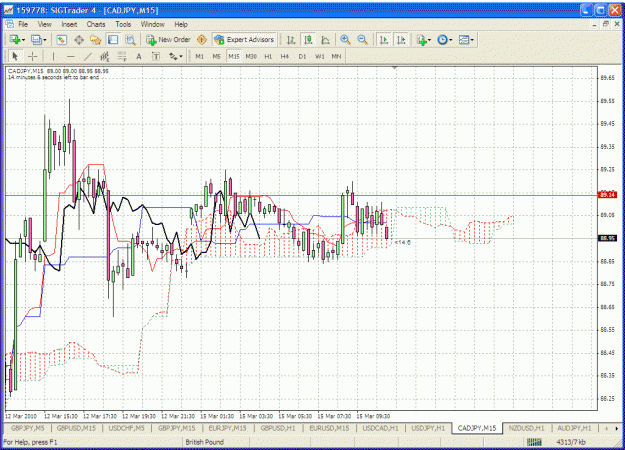Open the View menu
The width and height of the screenshot is (625, 450).
(45, 24)
